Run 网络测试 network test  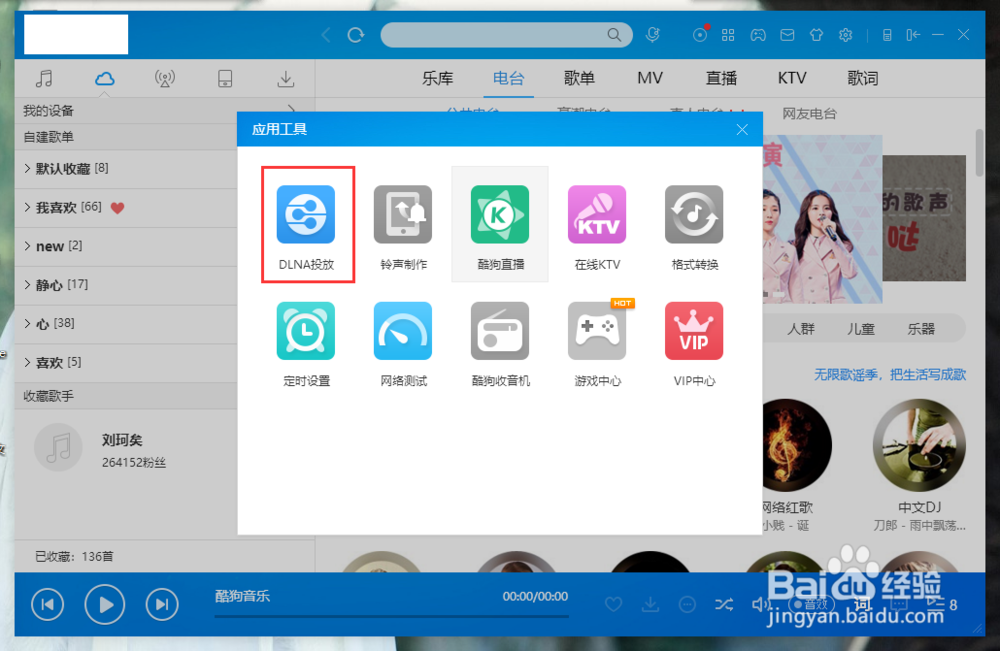[x=403, y=344]
